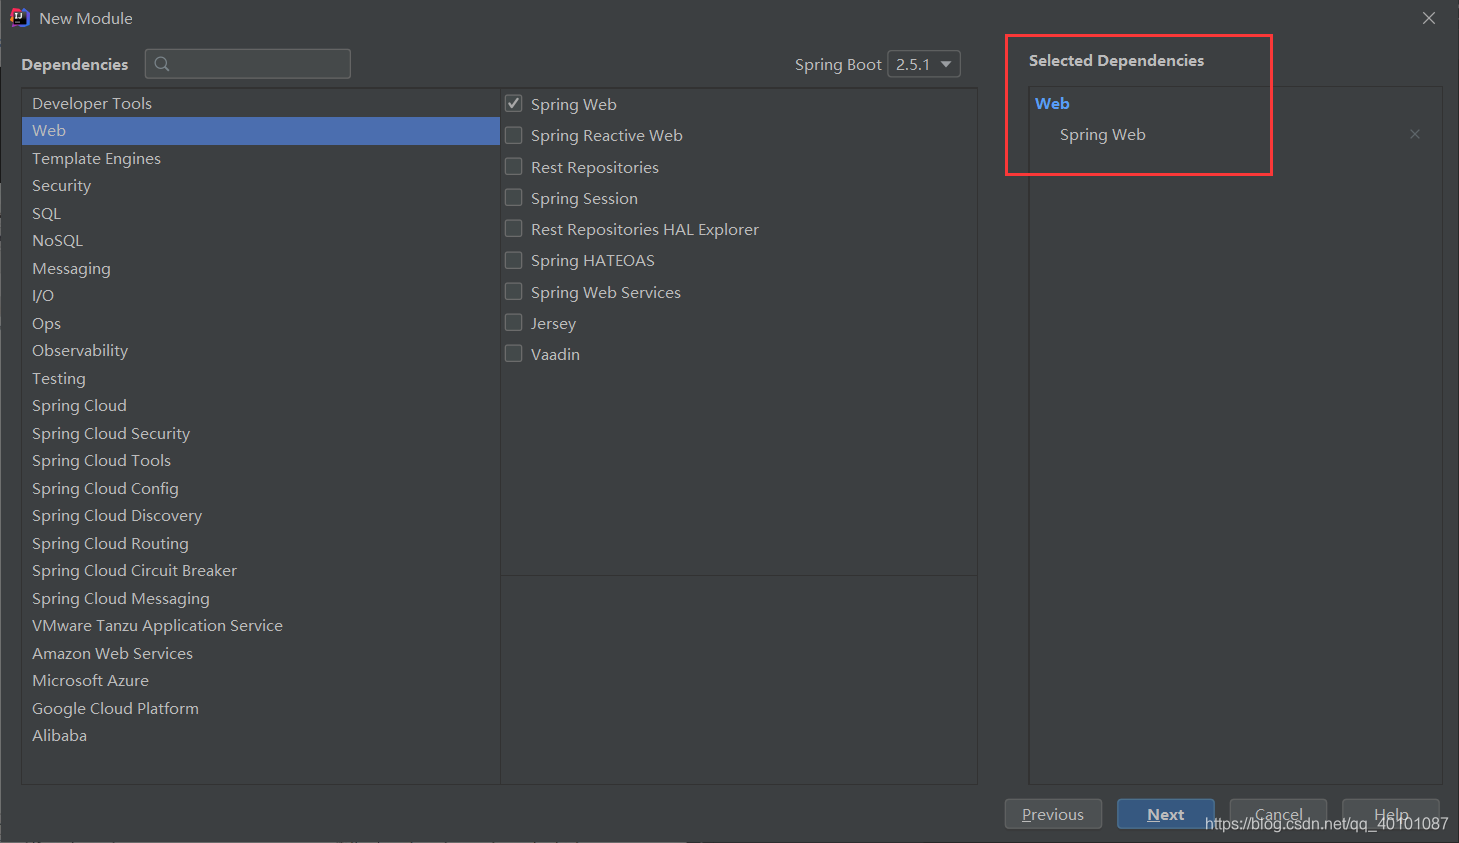Open the Testing category

(261, 378)
